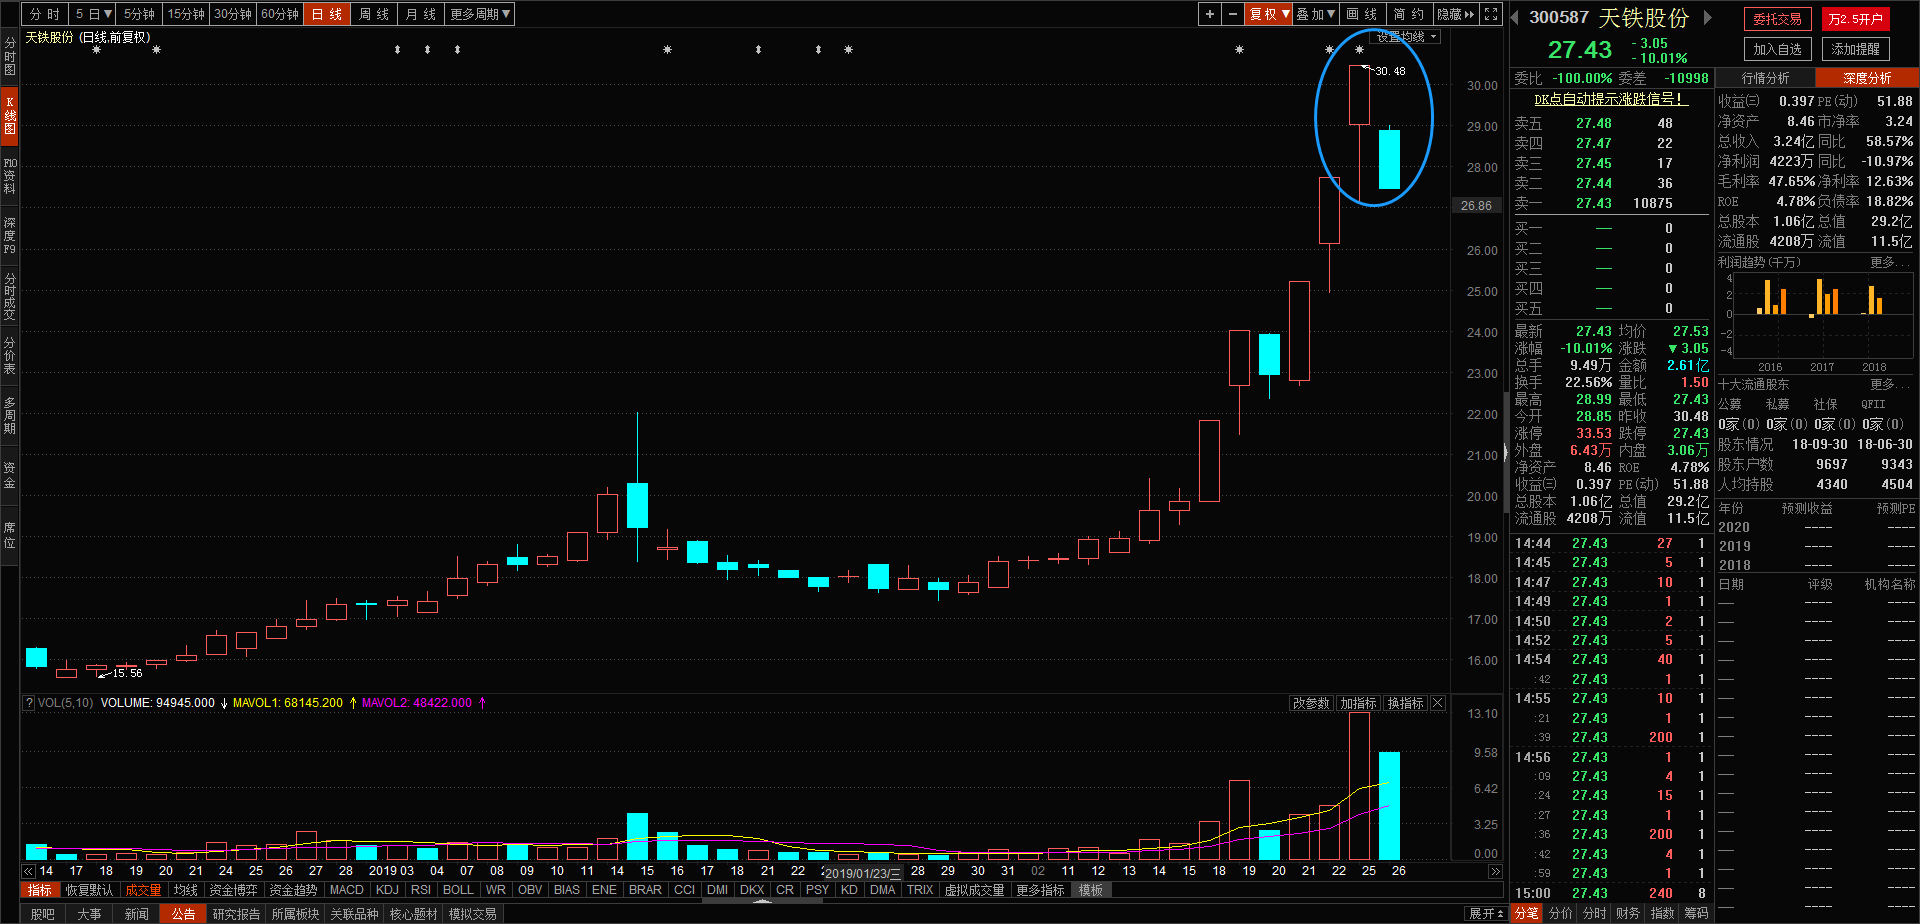This screenshot has width=1920, height=924.
Task: Switch to 简约 simple mode
Action: (1409, 14)
